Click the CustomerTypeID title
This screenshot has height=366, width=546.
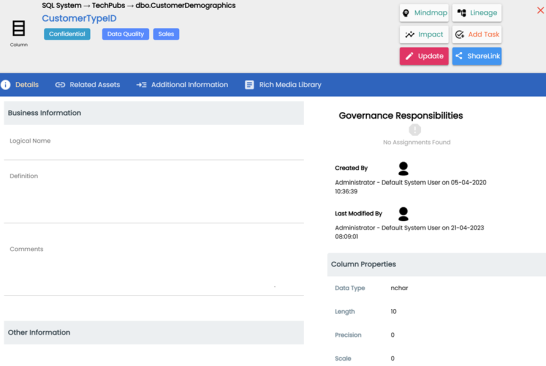click(x=79, y=18)
